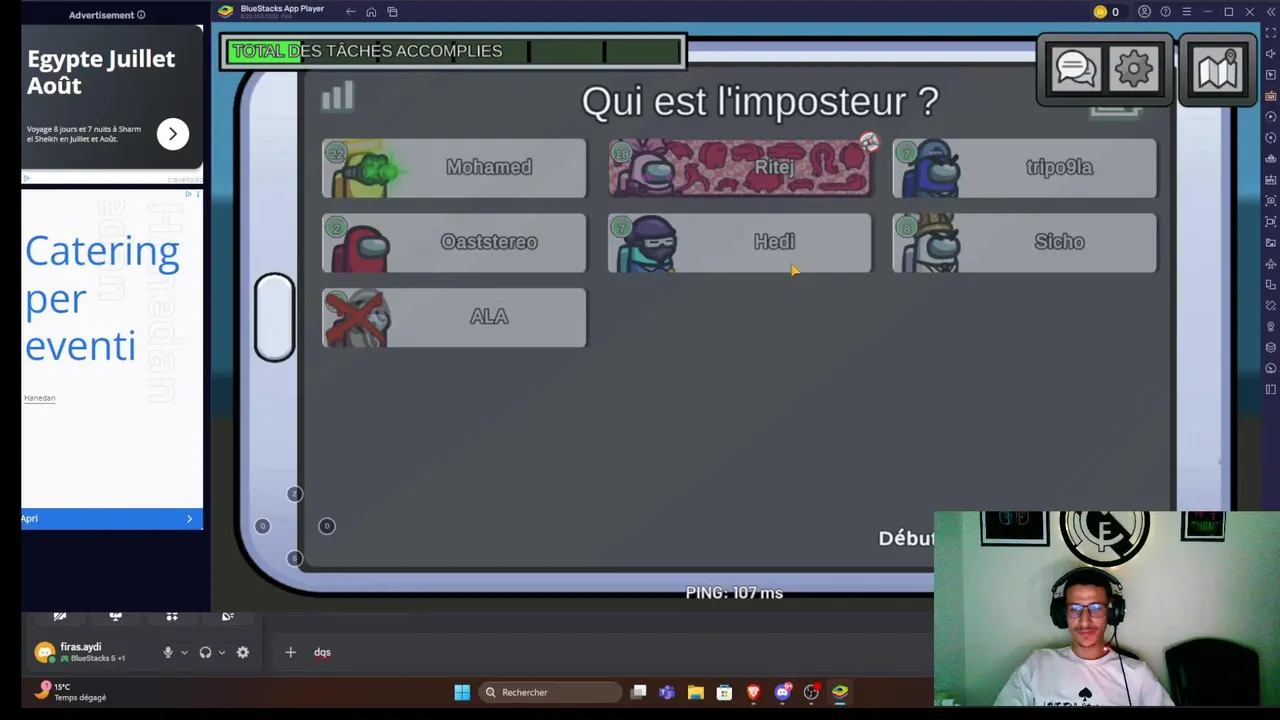Image resolution: width=1280 pixels, height=720 pixels.
Task: Switch to BlueStacks in the taskbar
Action: click(841, 692)
